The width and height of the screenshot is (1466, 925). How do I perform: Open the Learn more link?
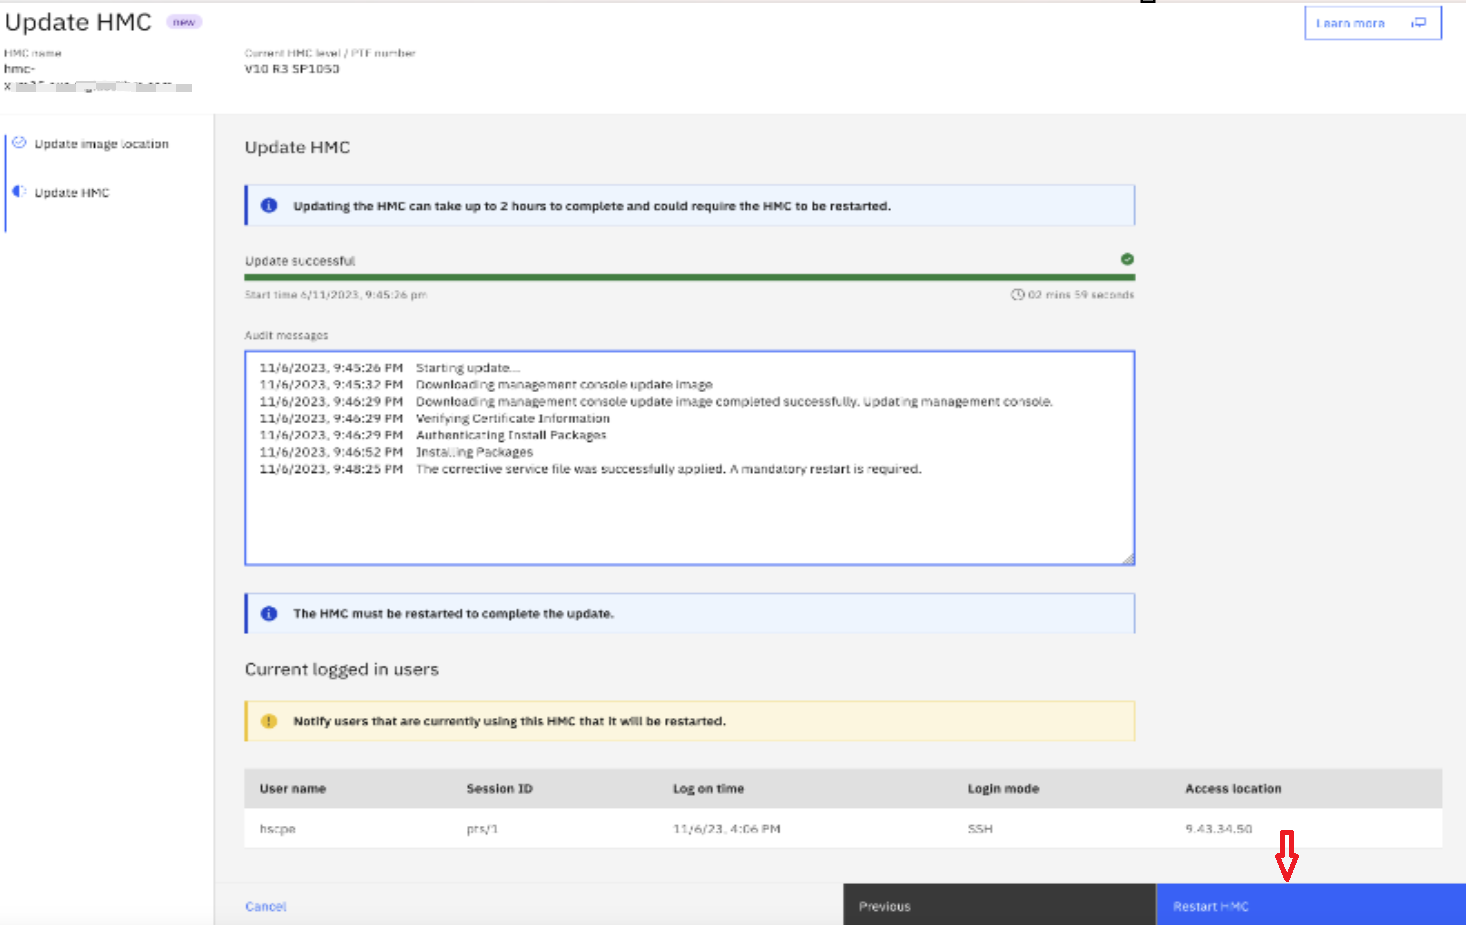click(x=1372, y=23)
